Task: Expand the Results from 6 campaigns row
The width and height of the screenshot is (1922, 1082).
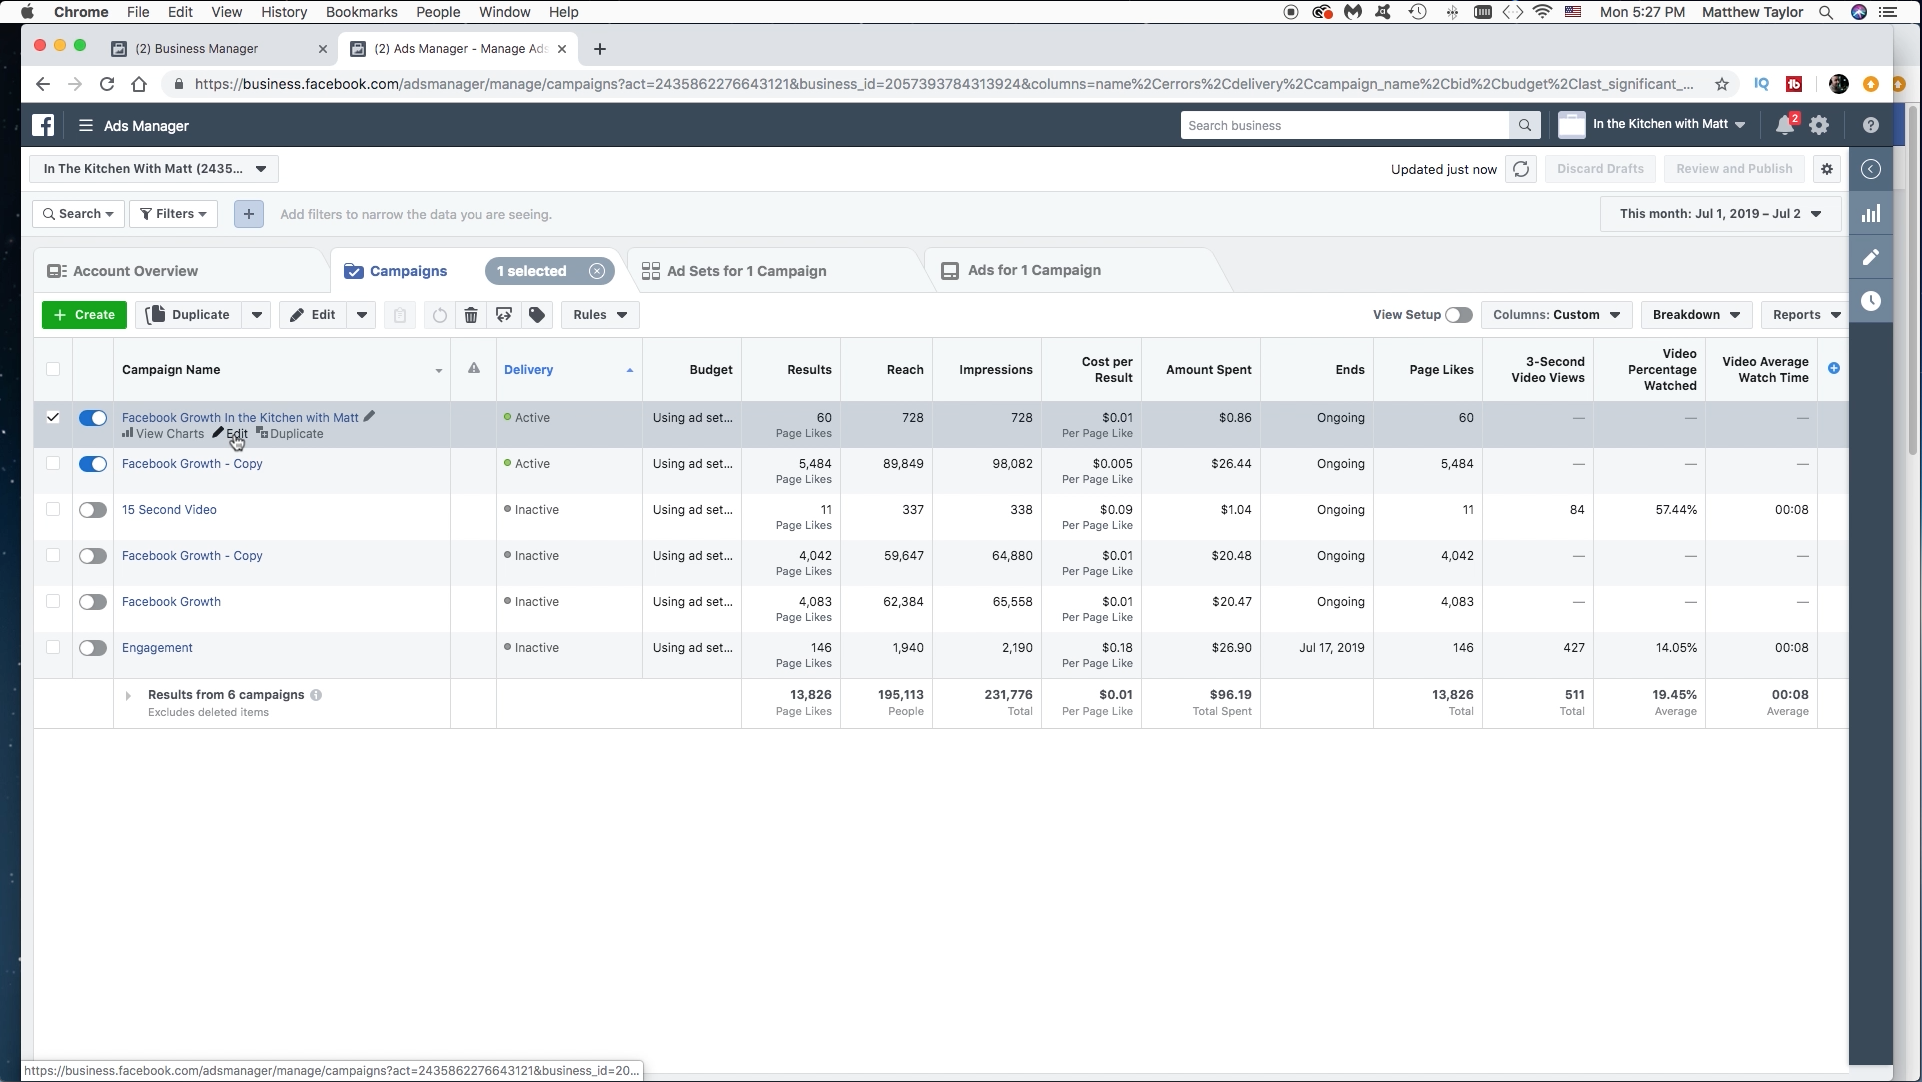Action: tap(128, 695)
